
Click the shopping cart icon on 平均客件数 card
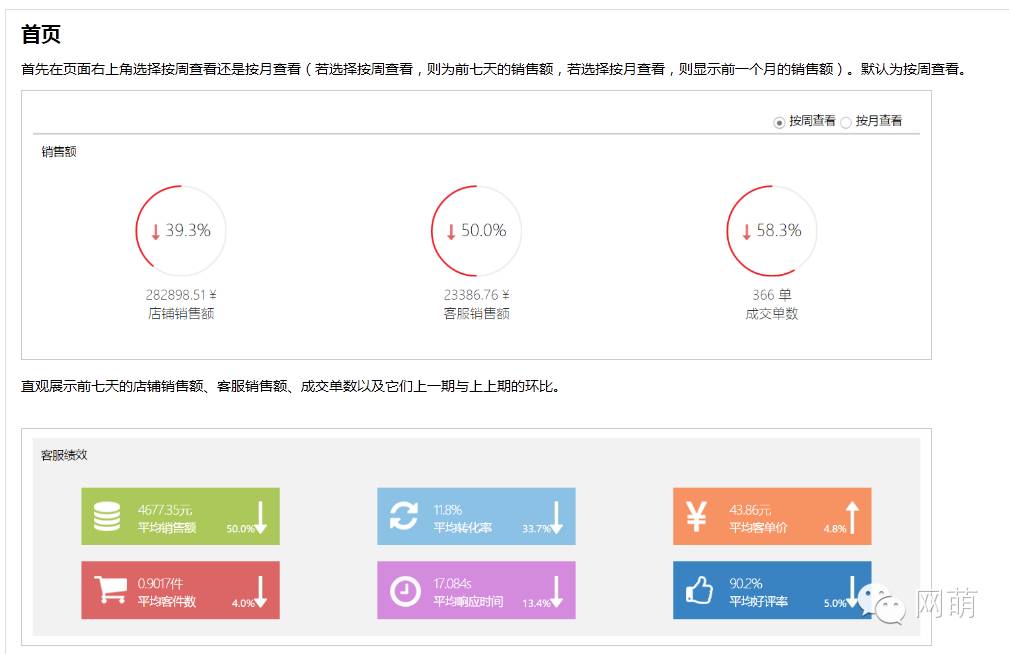pyautogui.click(x=111, y=590)
